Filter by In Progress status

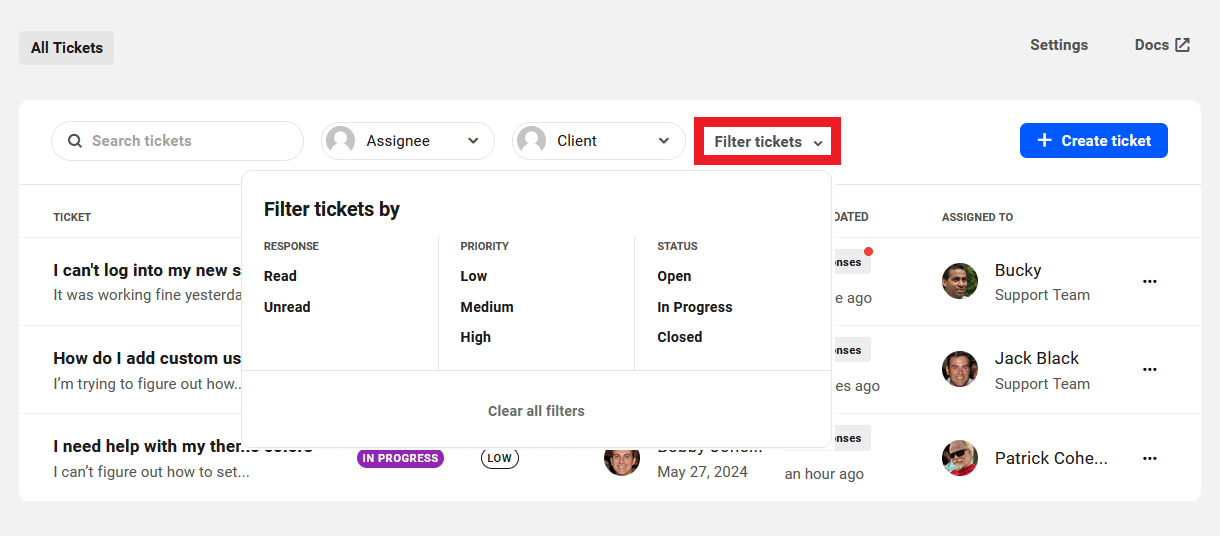(694, 307)
